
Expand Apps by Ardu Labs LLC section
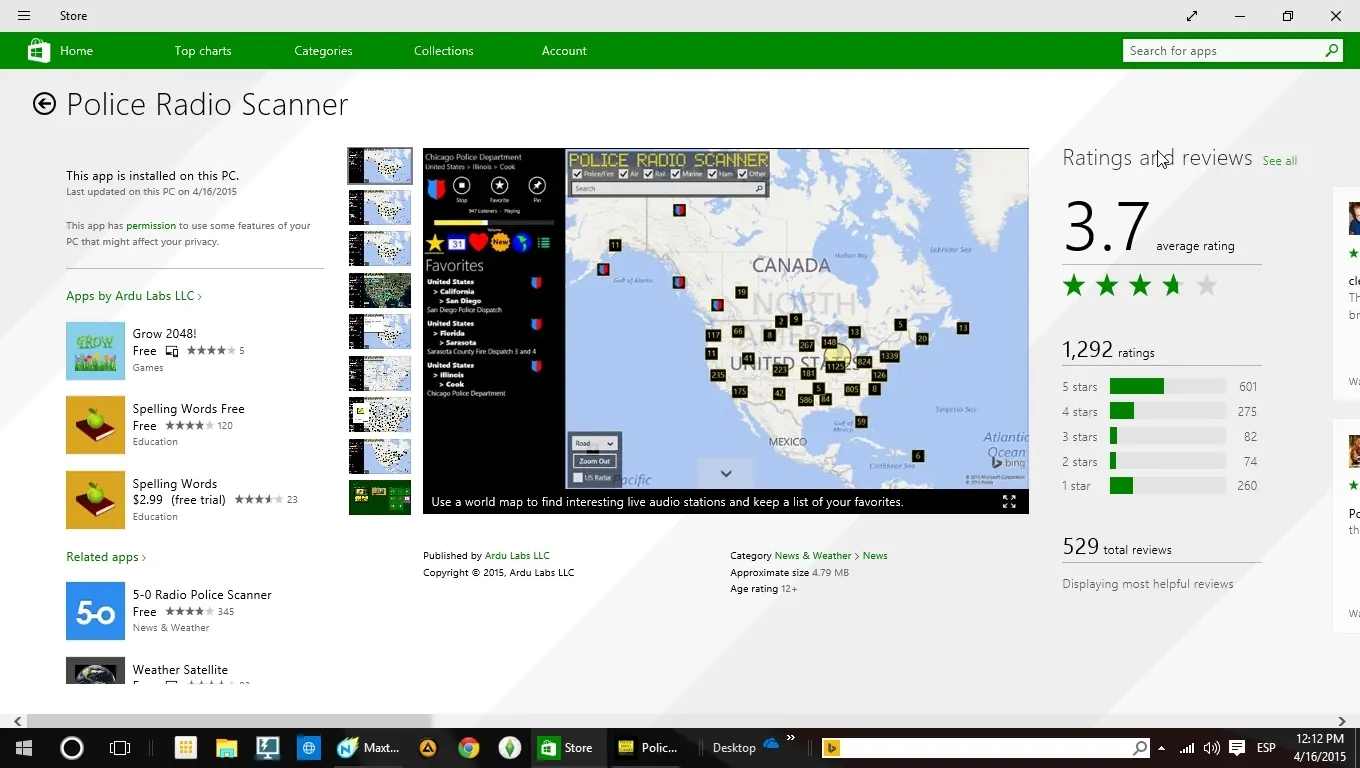pyautogui.click(x=134, y=296)
